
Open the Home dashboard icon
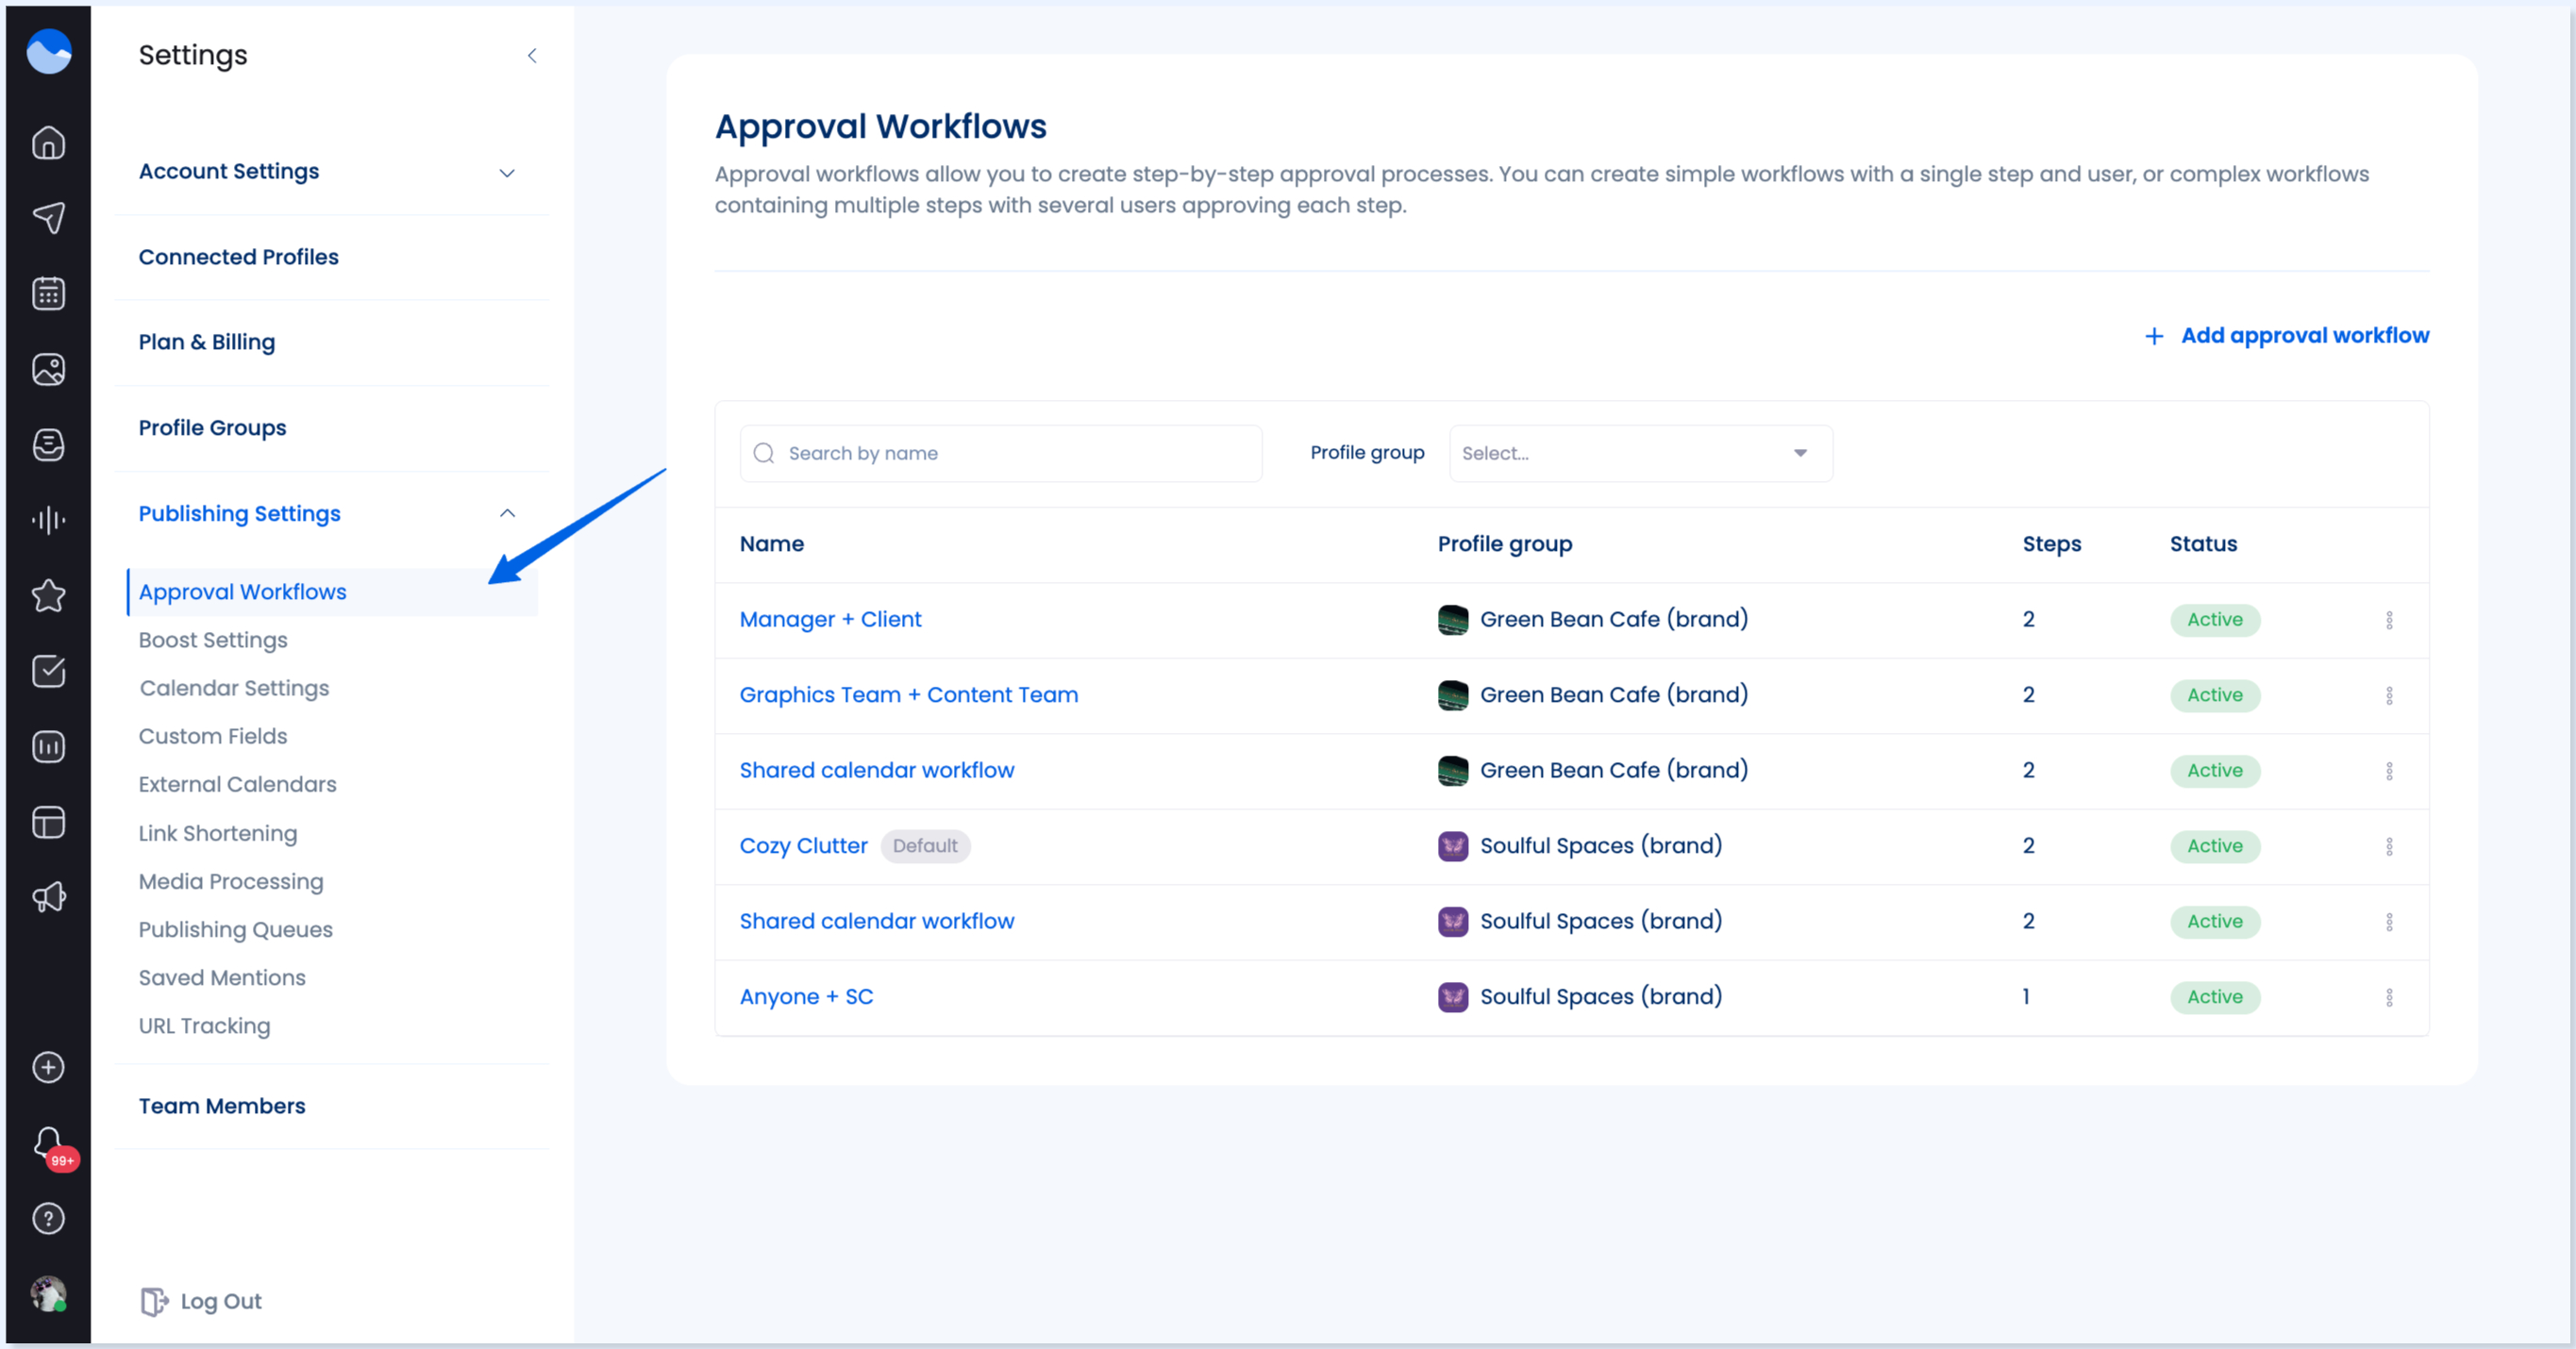(x=48, y=142)
